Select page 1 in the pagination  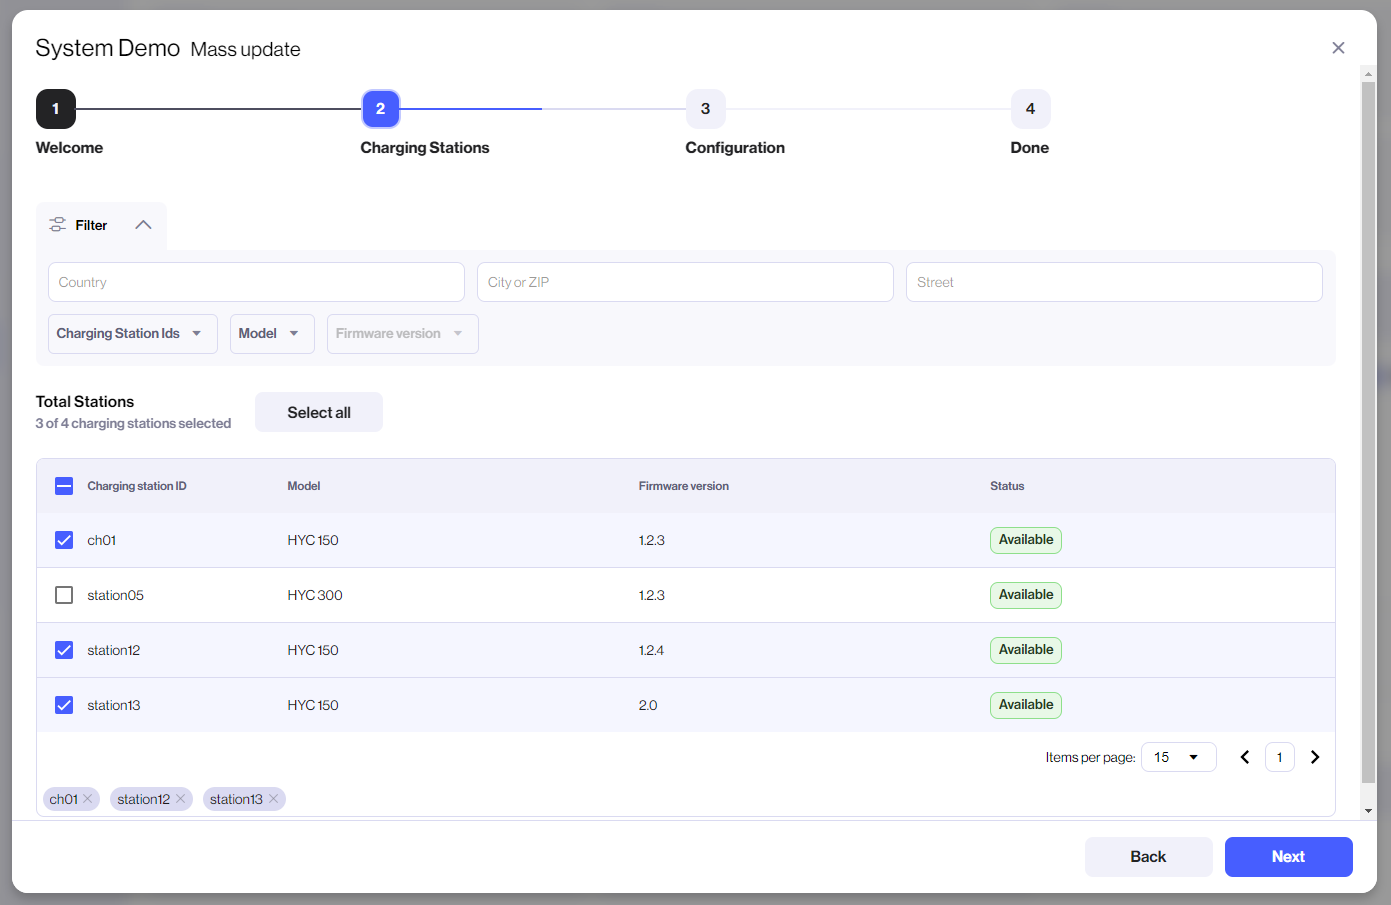(x=1280, y=757)
